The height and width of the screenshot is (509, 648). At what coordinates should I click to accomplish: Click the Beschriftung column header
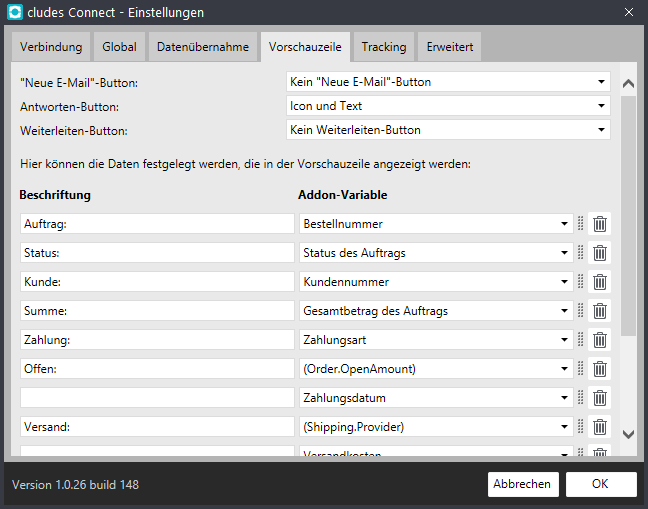point(55,195)
